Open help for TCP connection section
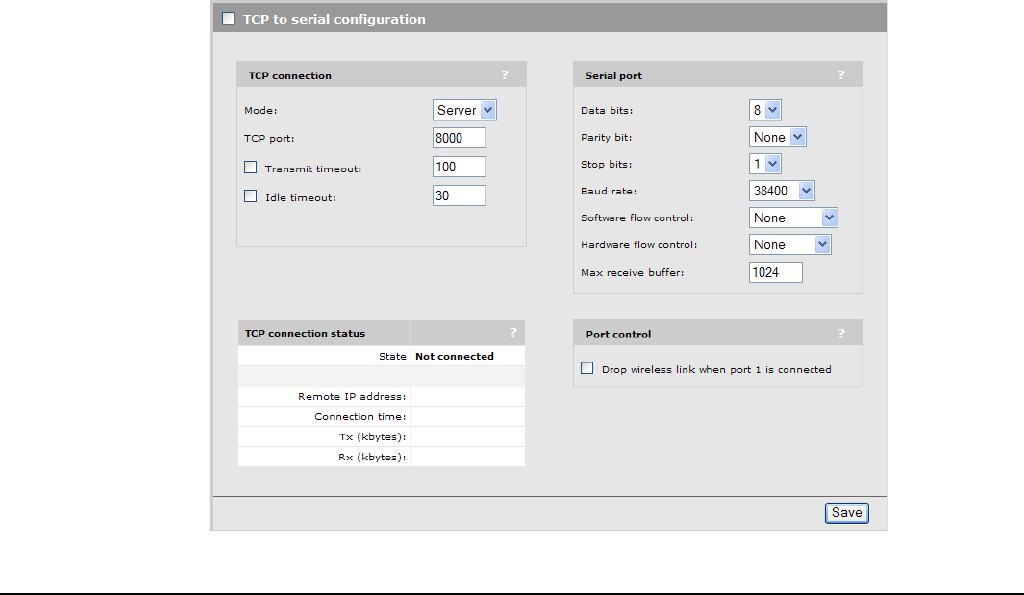 pyautogui.click(x=505, y=75)
